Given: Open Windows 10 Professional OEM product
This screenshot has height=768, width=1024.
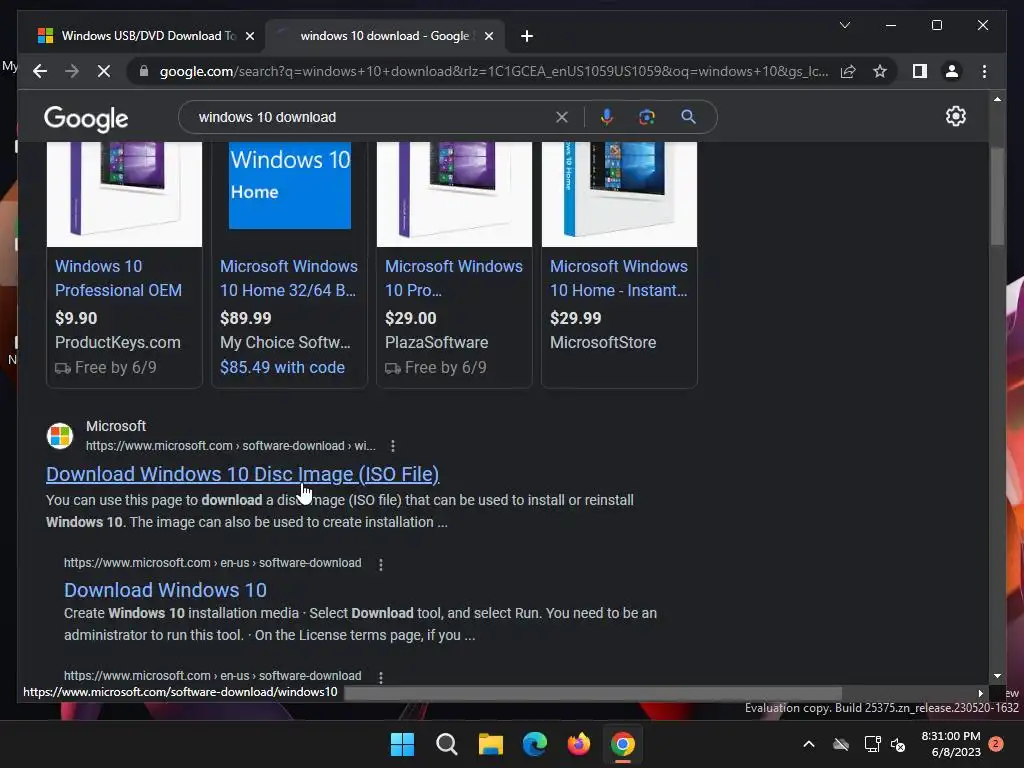Looking at the screenshot, I should tap(118, 278).
